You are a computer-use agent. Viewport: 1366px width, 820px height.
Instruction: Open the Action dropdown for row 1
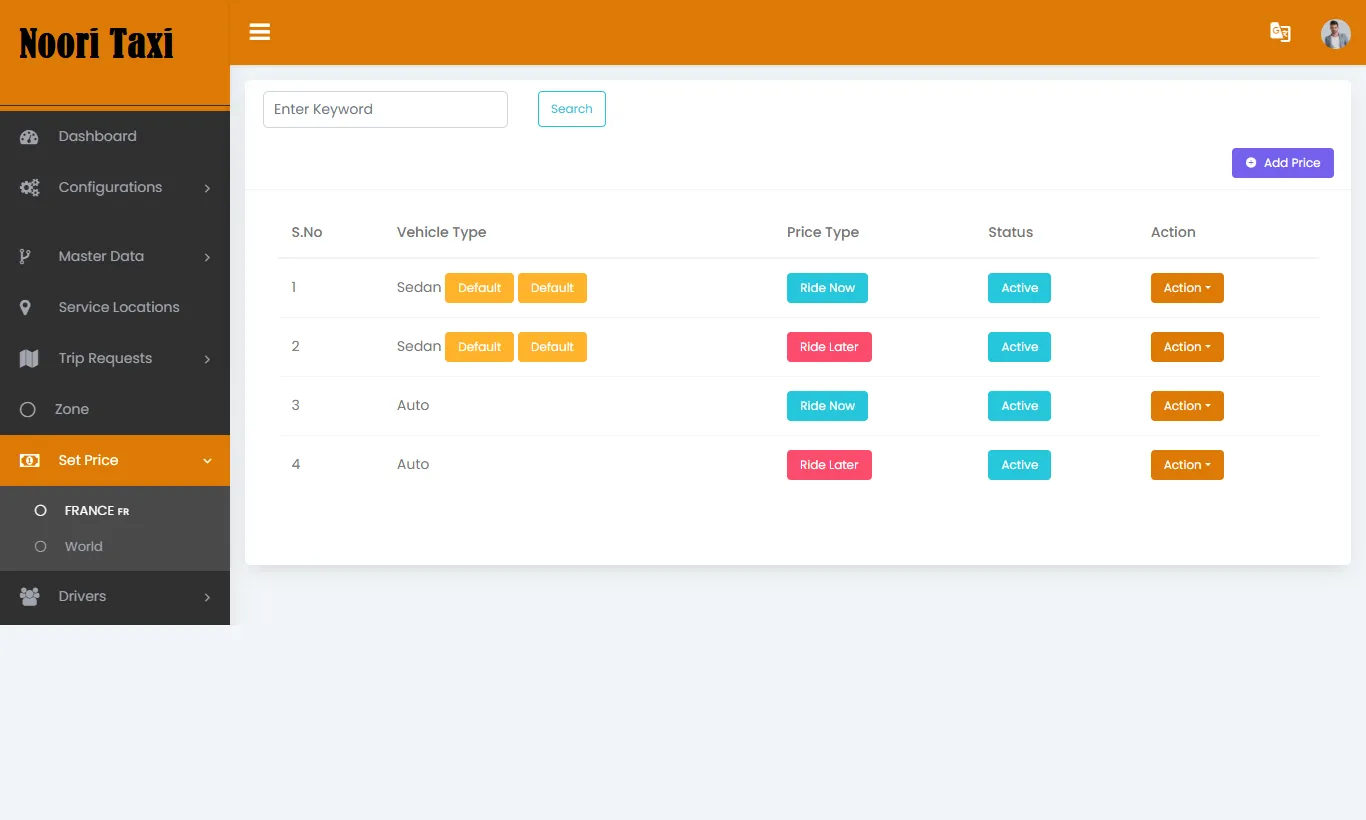click(x=1186, y=287)
